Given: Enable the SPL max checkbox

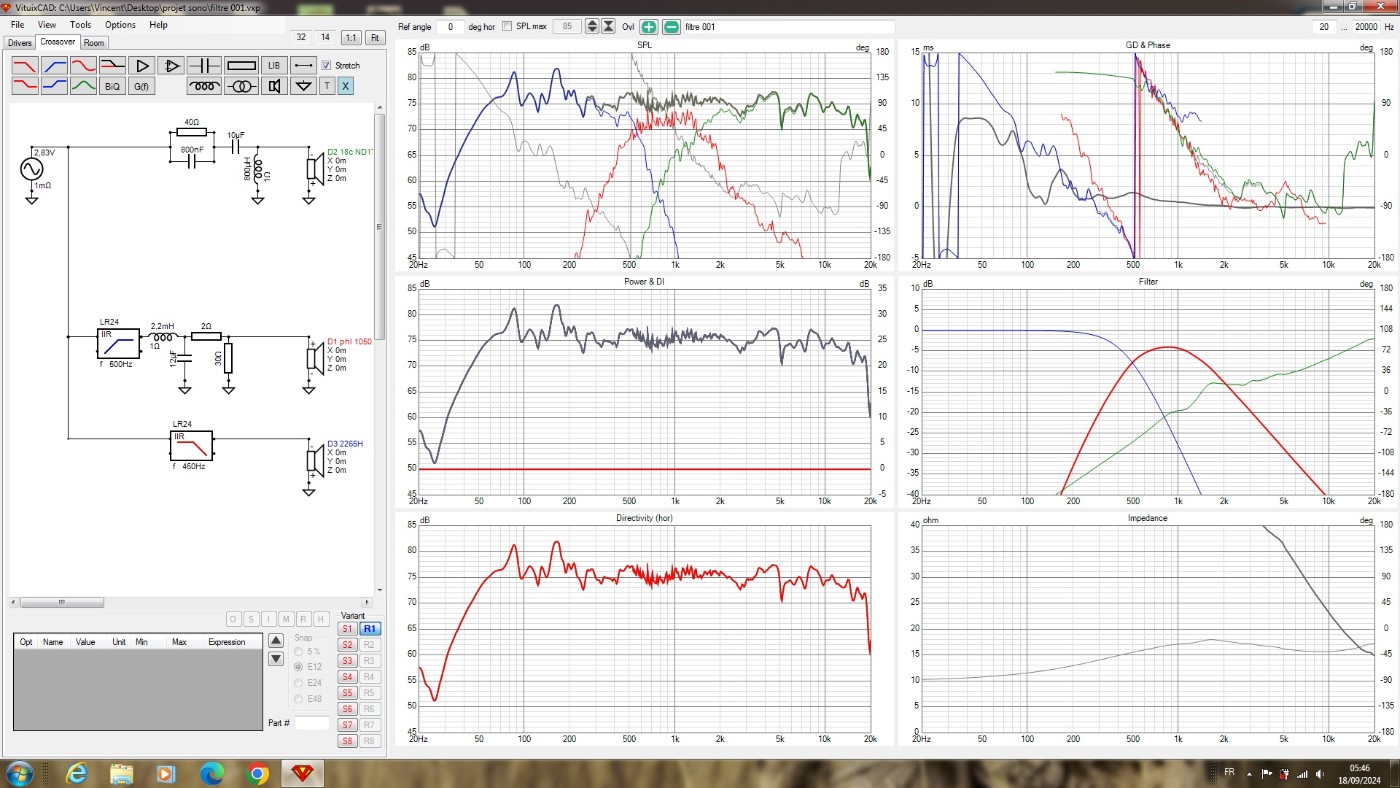Looking at the screenshot, I should tap(507, 26).
